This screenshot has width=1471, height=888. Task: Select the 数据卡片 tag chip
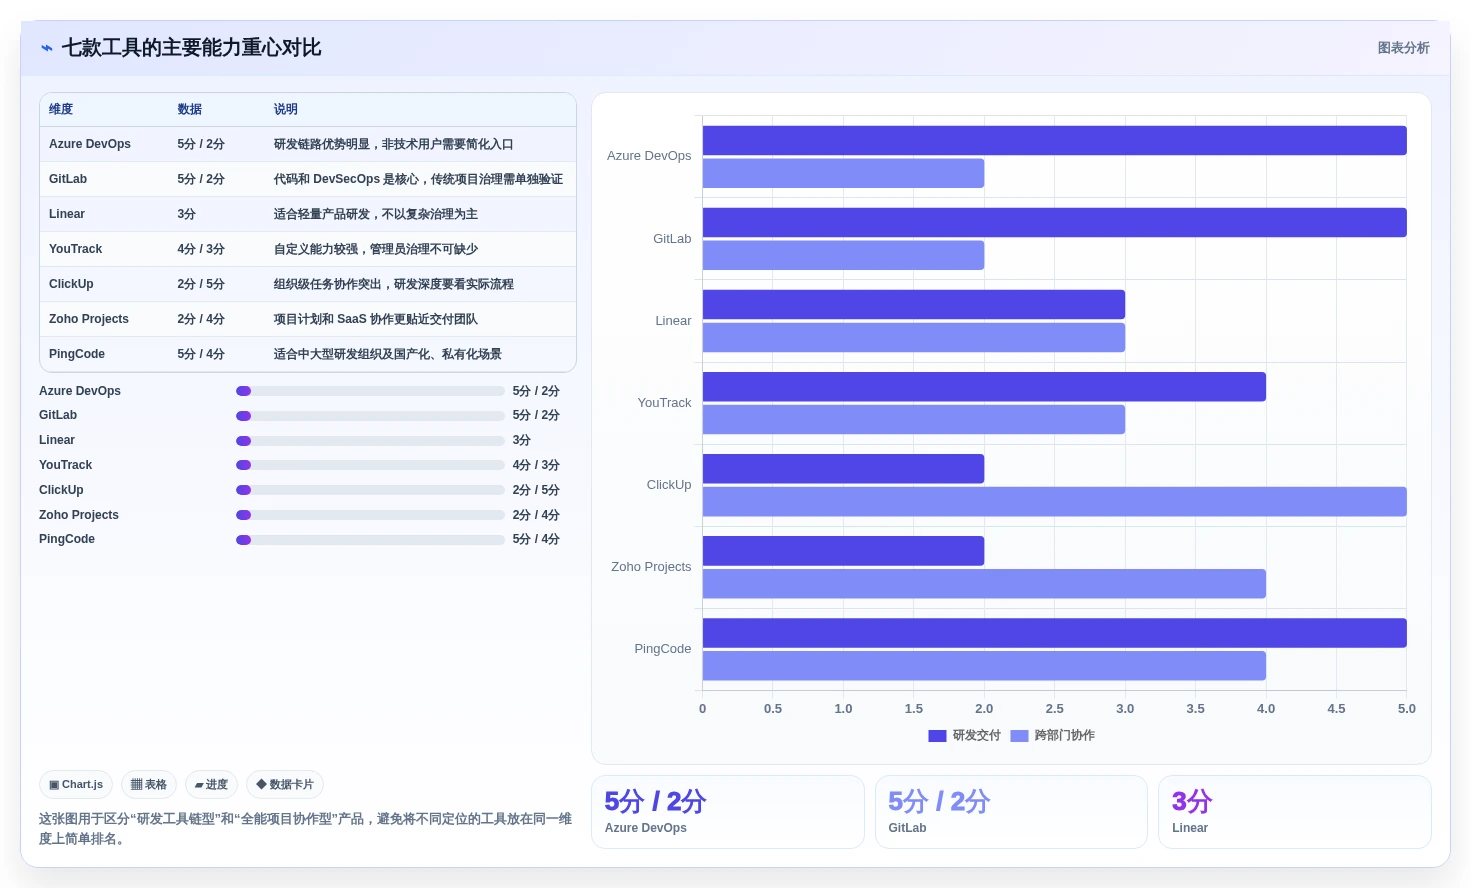point(285,785)
